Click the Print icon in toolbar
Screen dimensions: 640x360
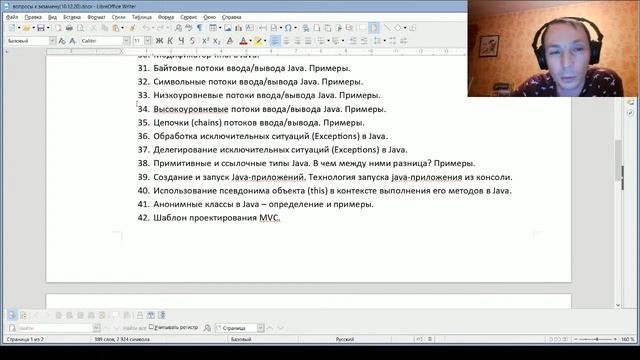point(69,28)
